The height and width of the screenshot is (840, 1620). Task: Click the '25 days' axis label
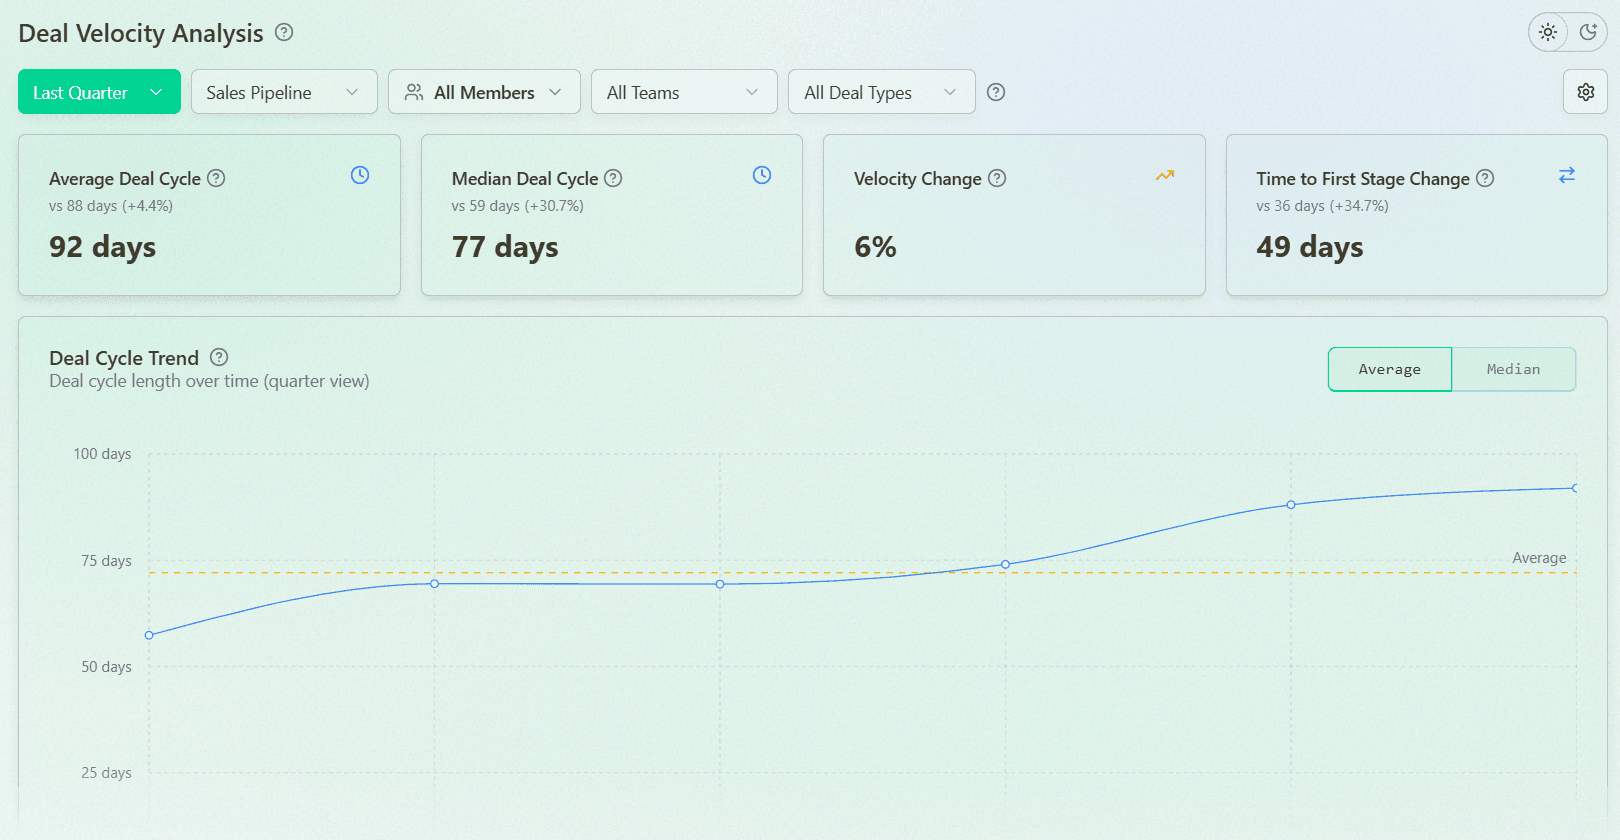[106, 773]
